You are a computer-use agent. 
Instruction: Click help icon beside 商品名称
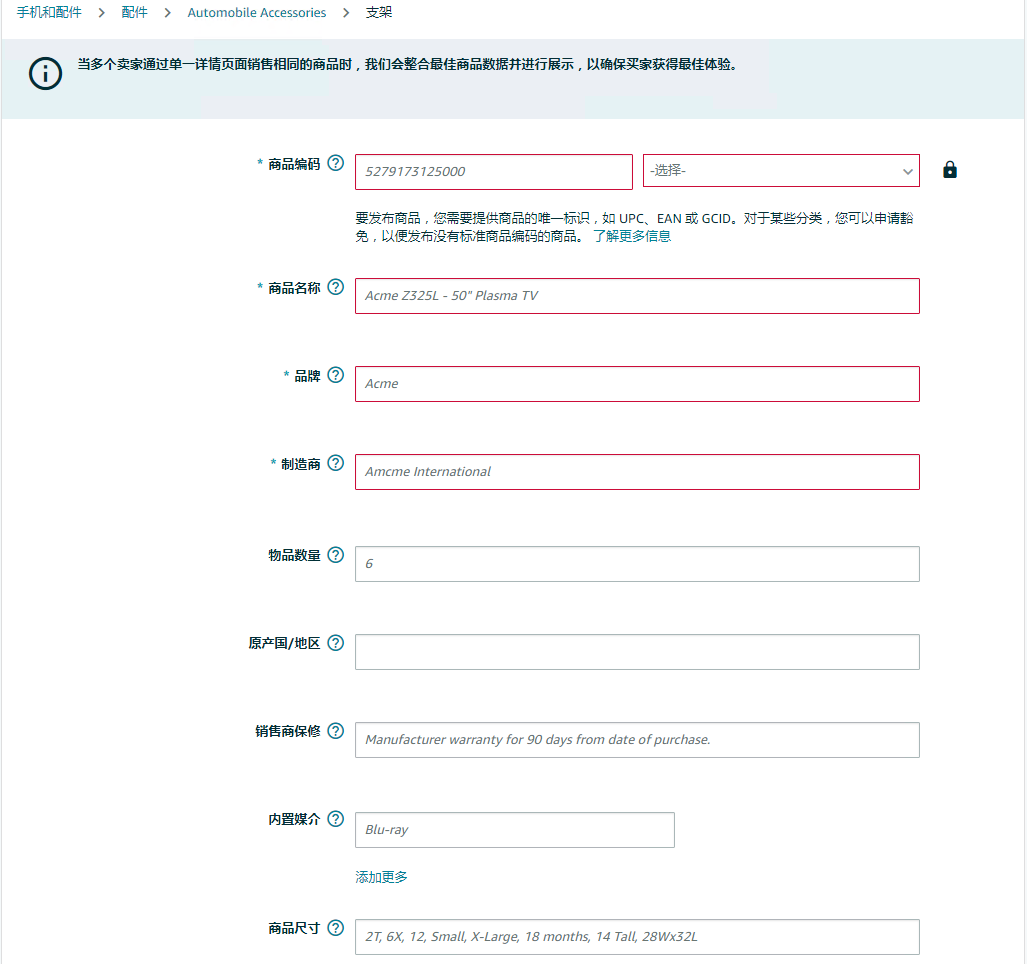pyautogui.click(x=335, y=287)
